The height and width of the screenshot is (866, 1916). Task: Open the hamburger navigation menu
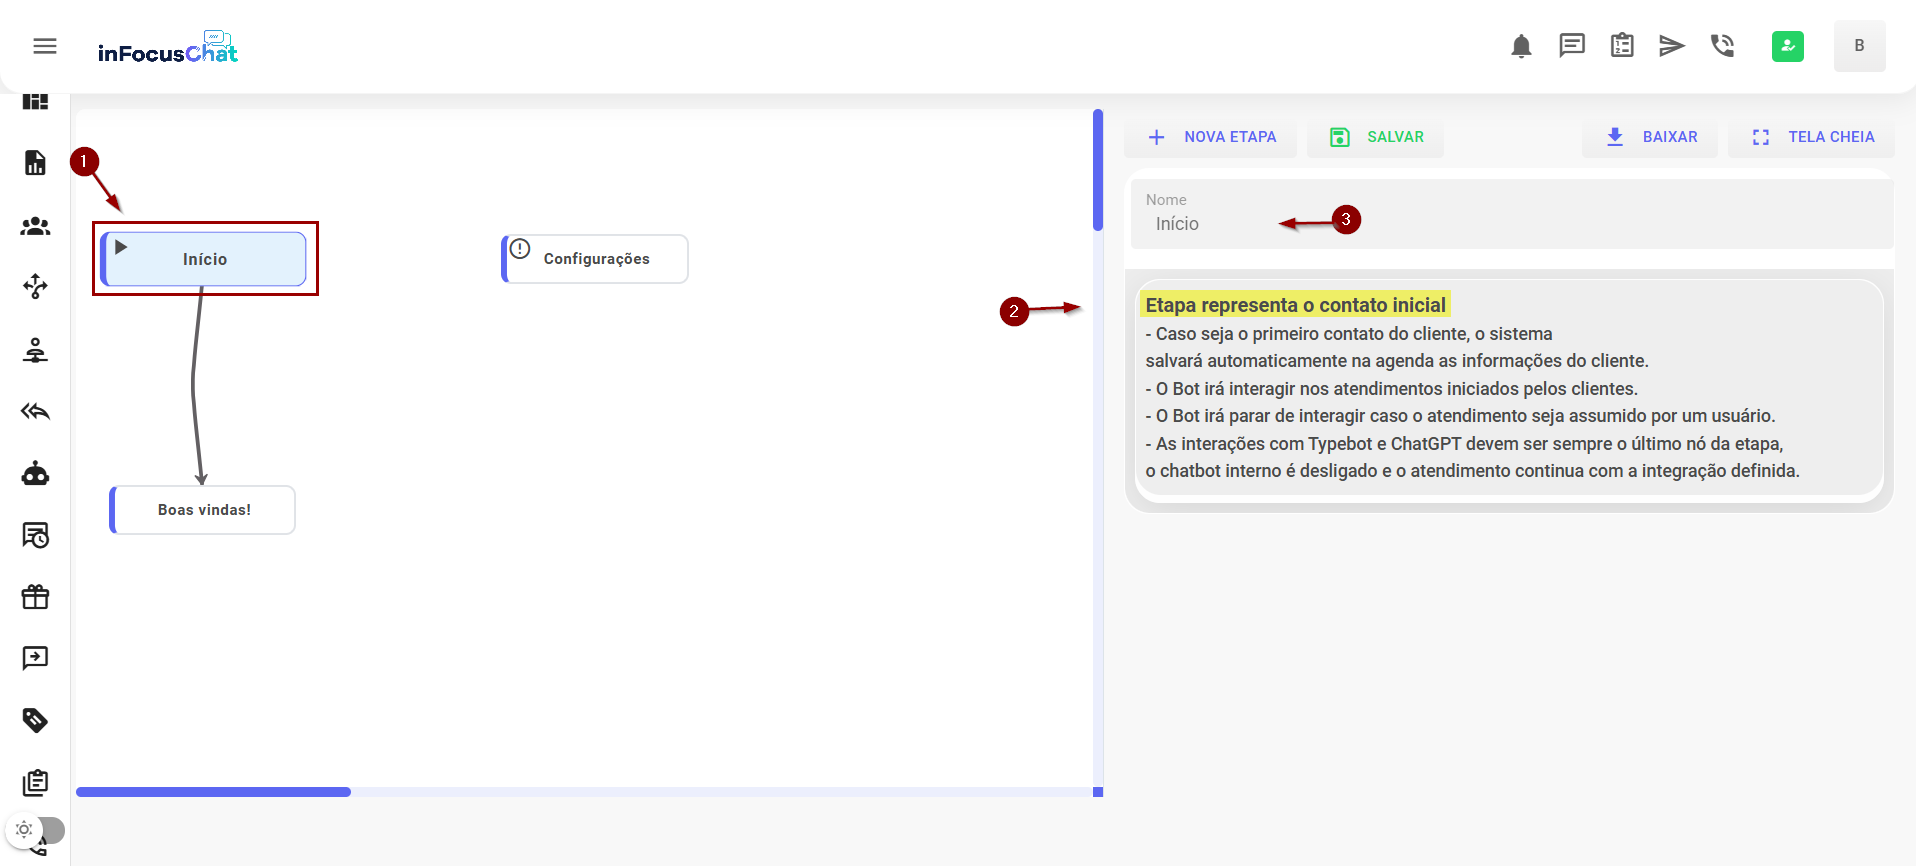click(x=45, y=46)
